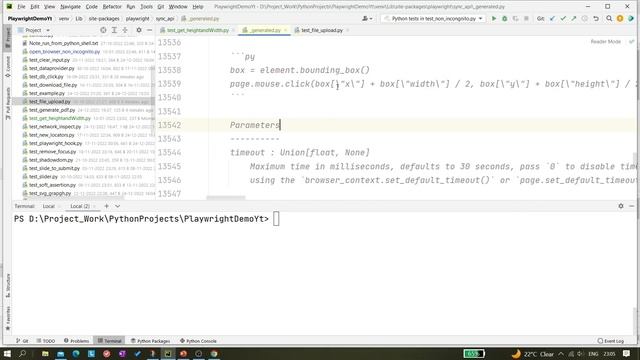Select the Local terminal tab
The image size is (640, 360).
point(49,206)
